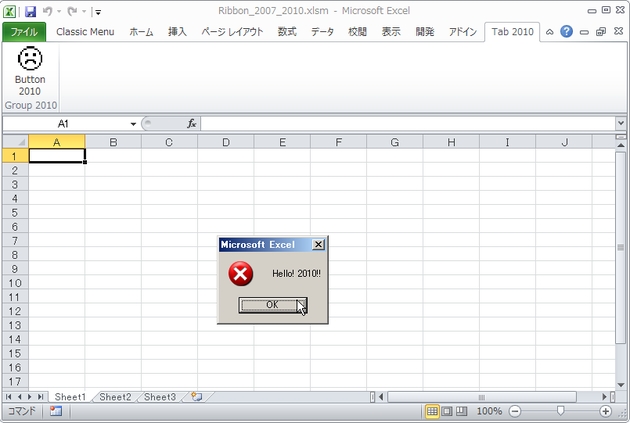This screenshot has width=630, height=423.
Task: Click the vertical scrollbar up arrow
Action: click(x=621, y=145)
